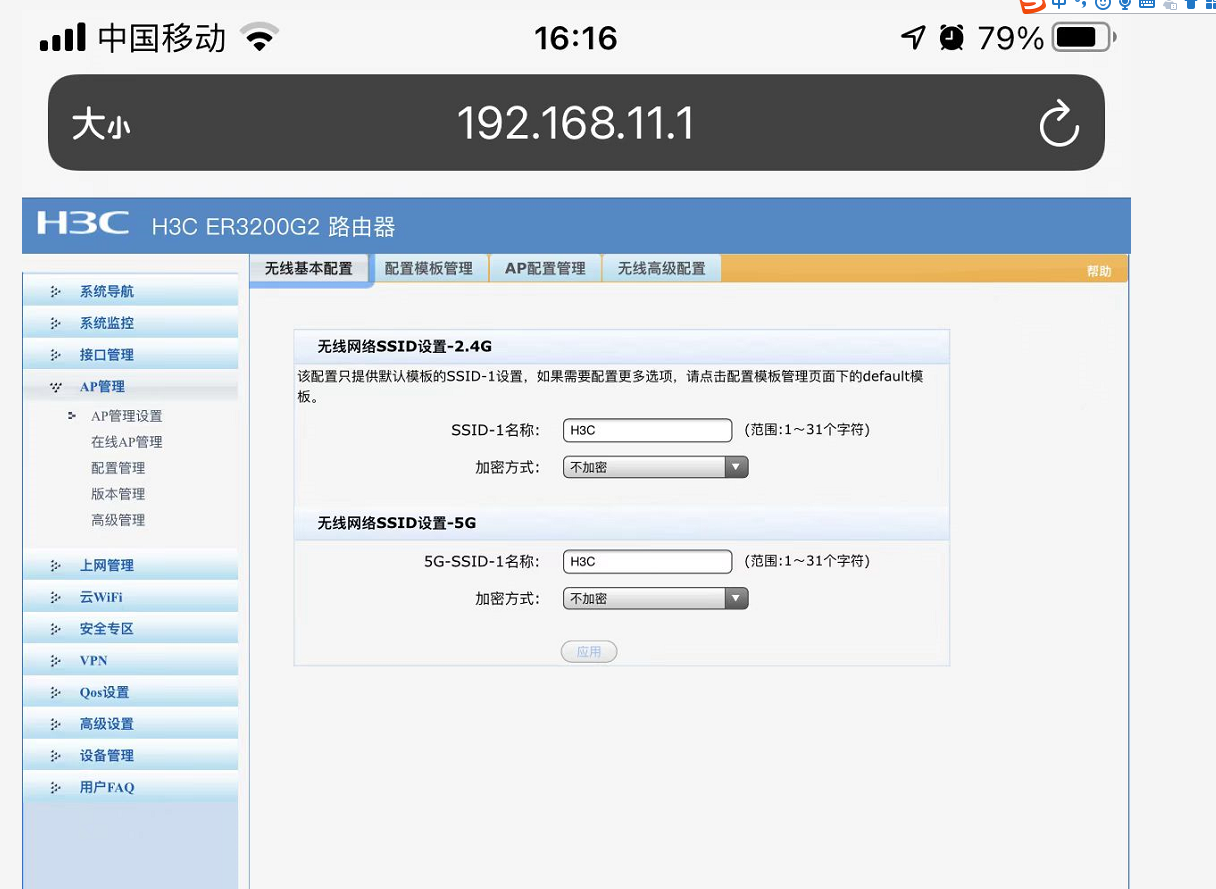1216x889 pixels.
Task: Tap the battery icon in status bar
Action: tap(1085, 39)
